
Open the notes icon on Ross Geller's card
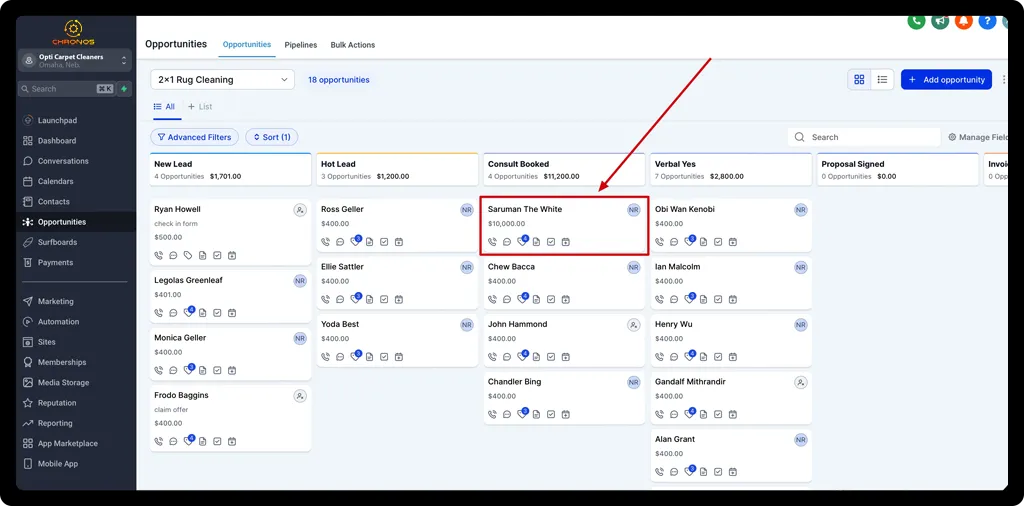coord(370,242)
